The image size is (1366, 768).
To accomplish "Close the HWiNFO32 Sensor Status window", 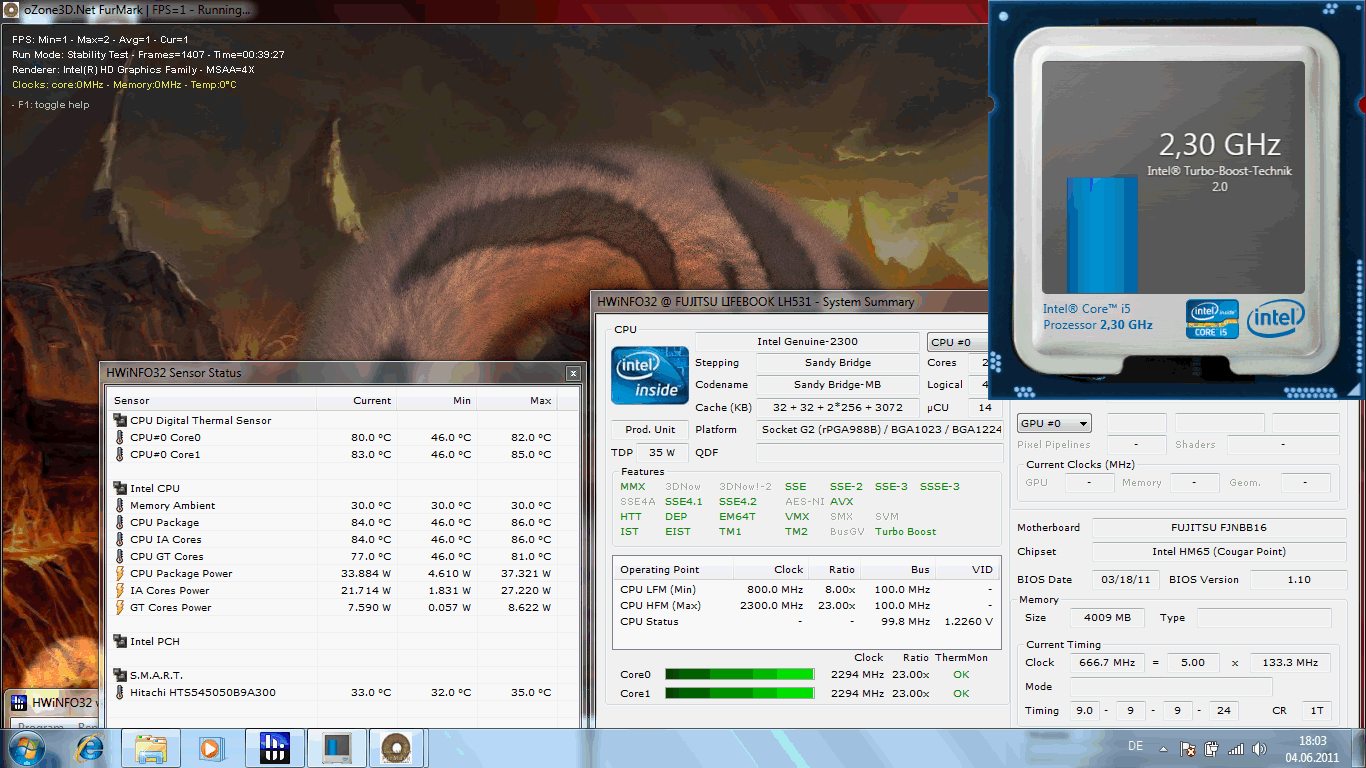I will 573,373.
